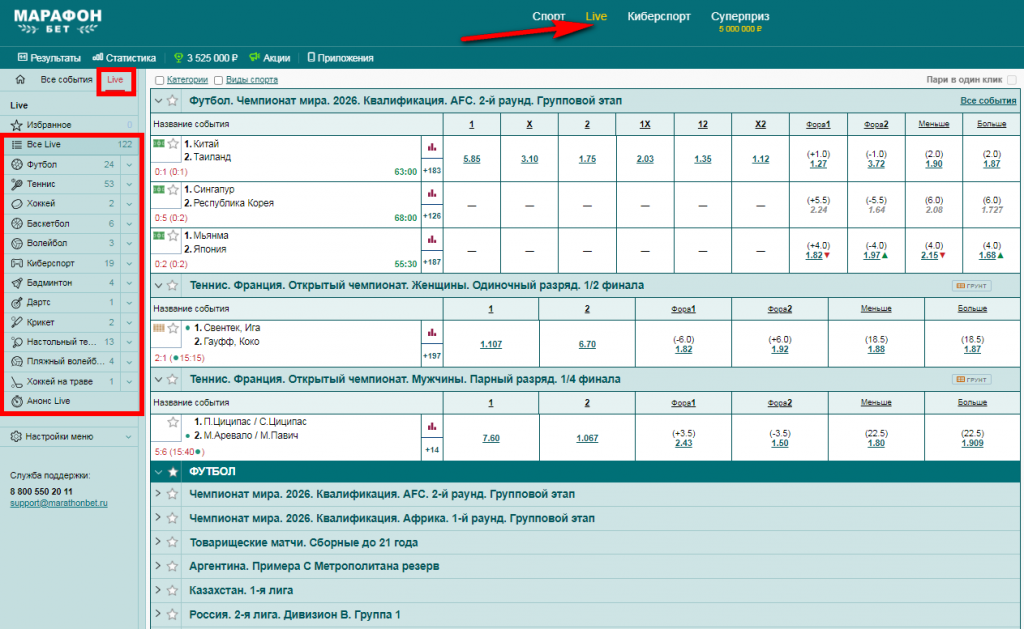Click the Football sport icon in sidebar

pyautogui.click(x=17, y=165)
